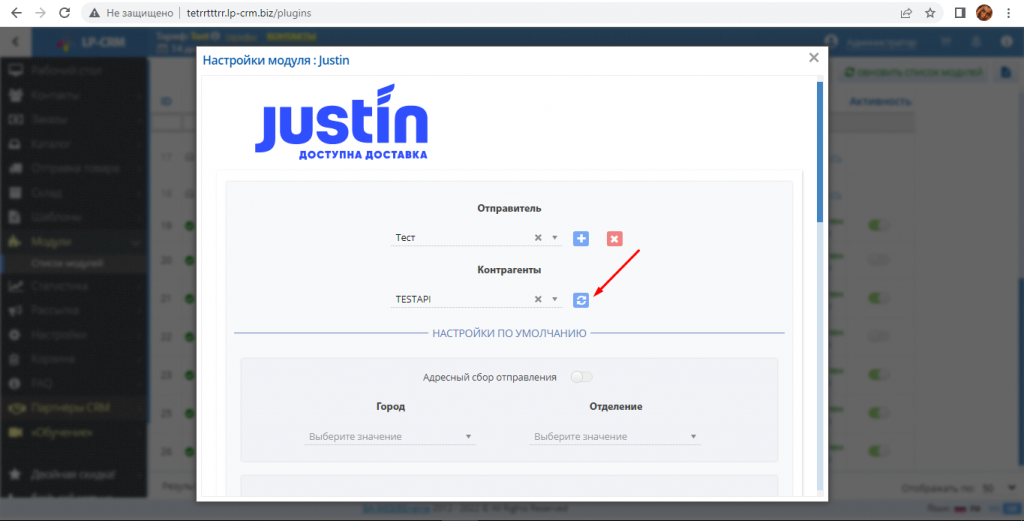
Task: Reload the page with the refresh icon
Action: (64, 13)
